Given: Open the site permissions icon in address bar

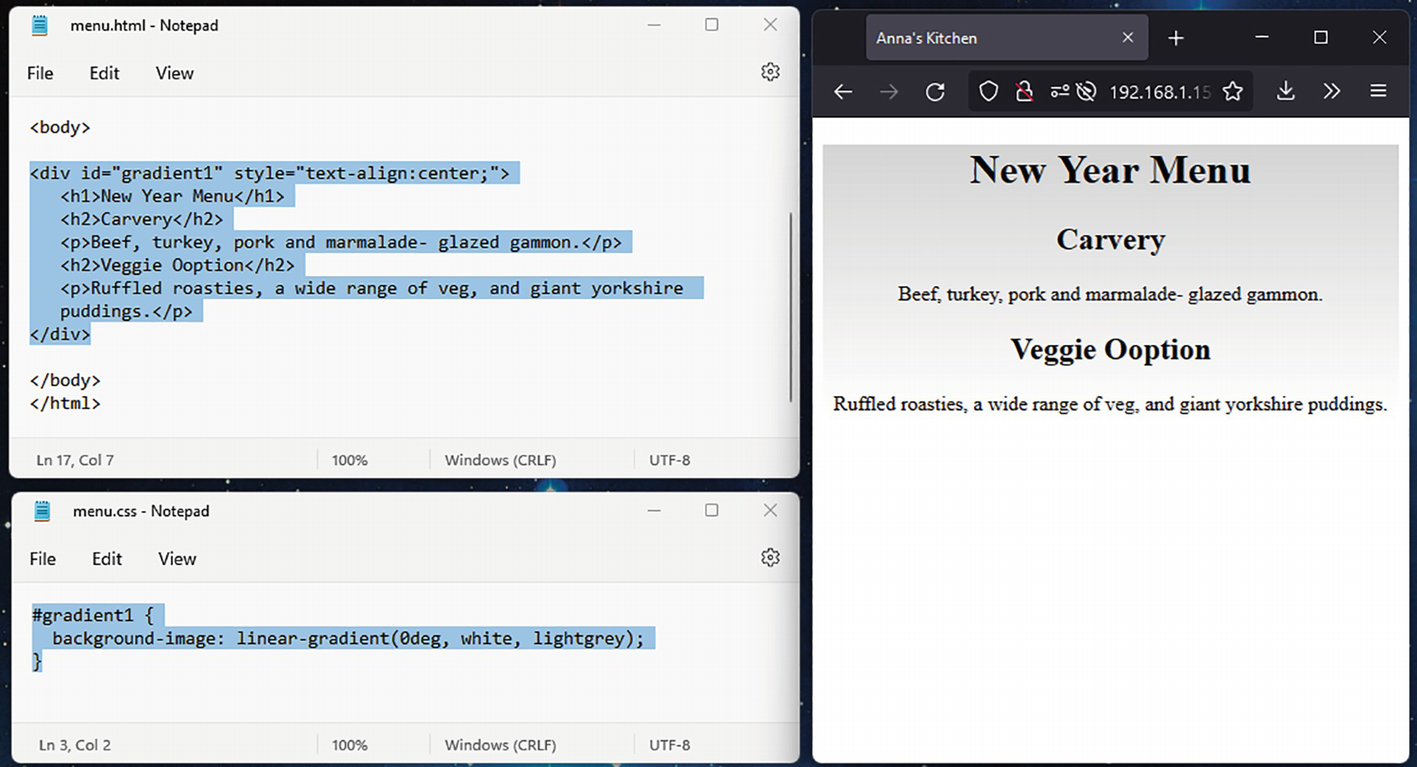Looking at the screenshot, I should (x=1059, y=92).
